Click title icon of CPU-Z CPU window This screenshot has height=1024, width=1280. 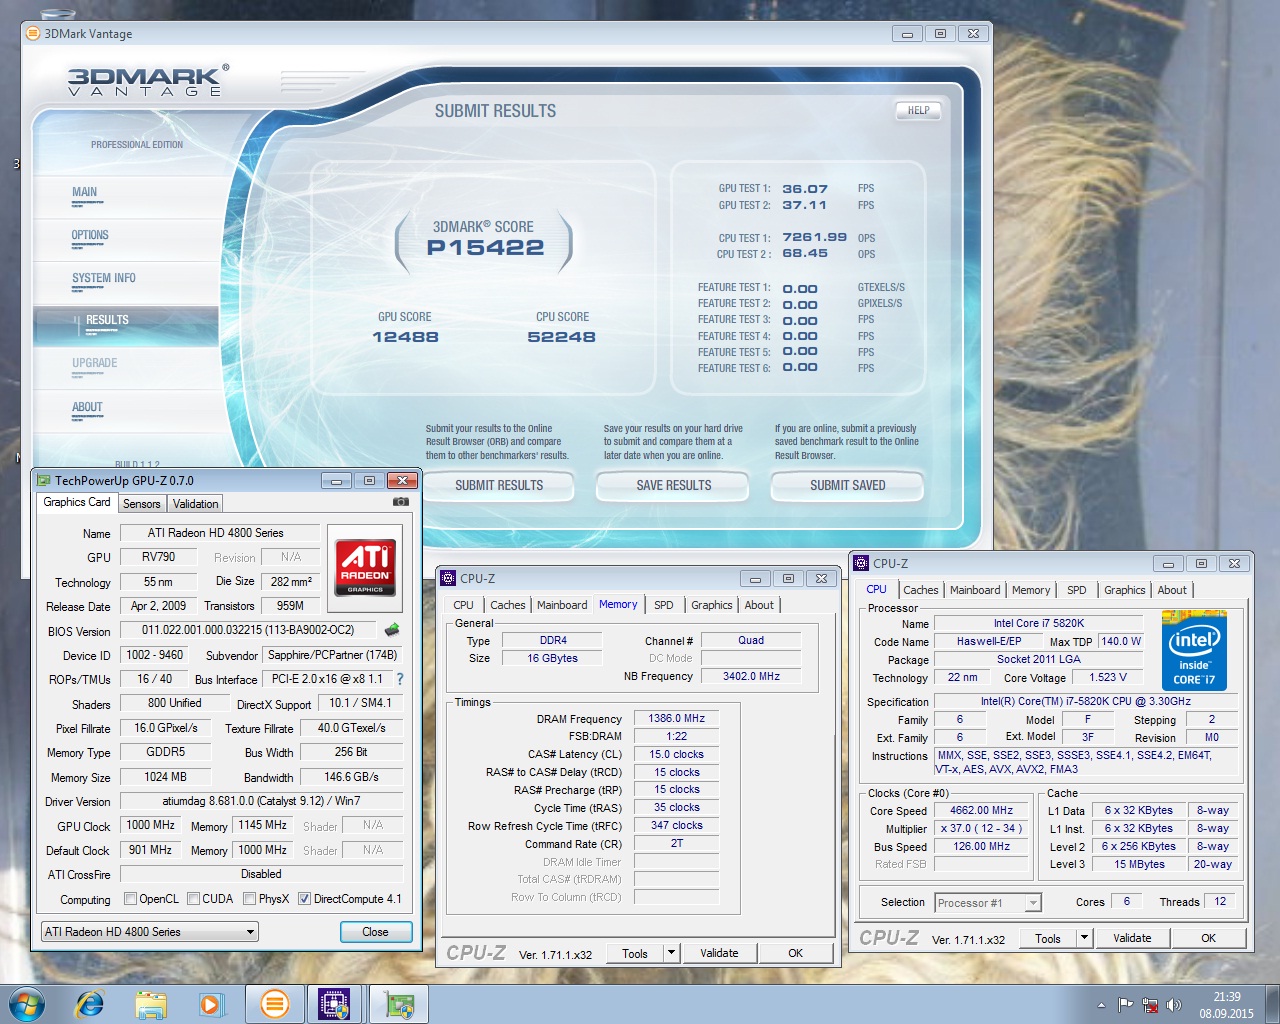pyautogui.click(x=861, y=563)
